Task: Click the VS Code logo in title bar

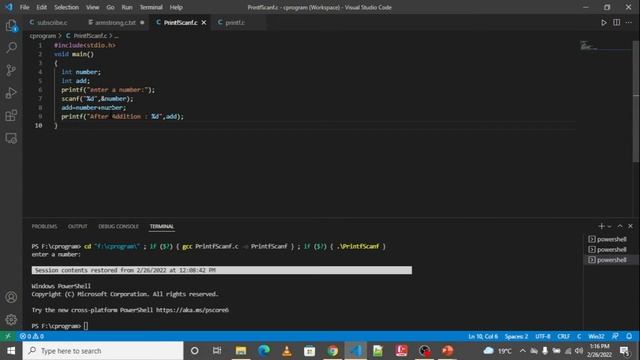Action: point(9,7)
